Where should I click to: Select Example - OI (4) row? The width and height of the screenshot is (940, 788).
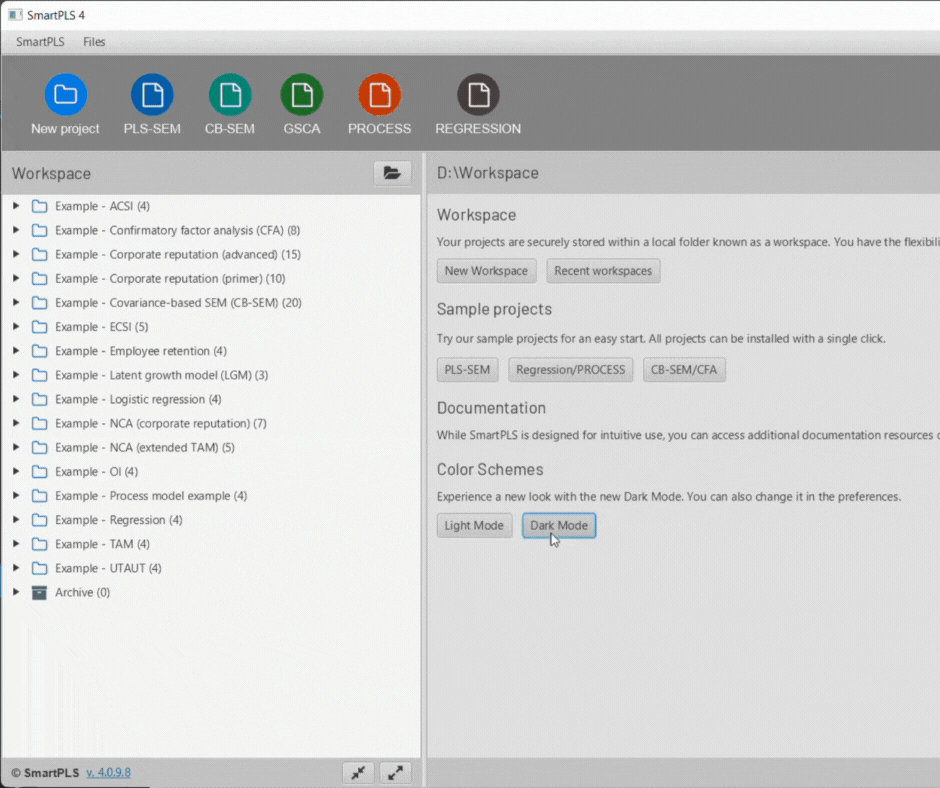pyautogui.click(x=211, y=471)
